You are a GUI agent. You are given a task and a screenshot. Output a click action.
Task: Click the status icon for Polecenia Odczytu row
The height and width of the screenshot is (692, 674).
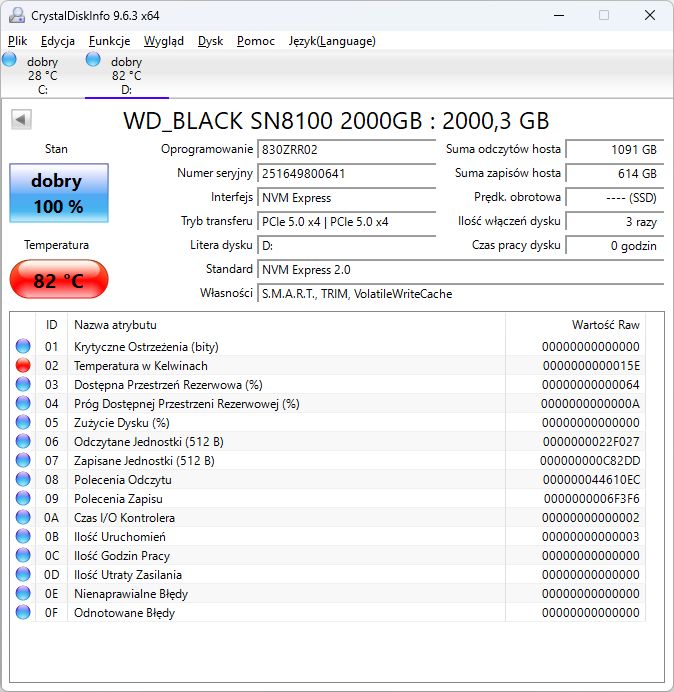[23, 479]
